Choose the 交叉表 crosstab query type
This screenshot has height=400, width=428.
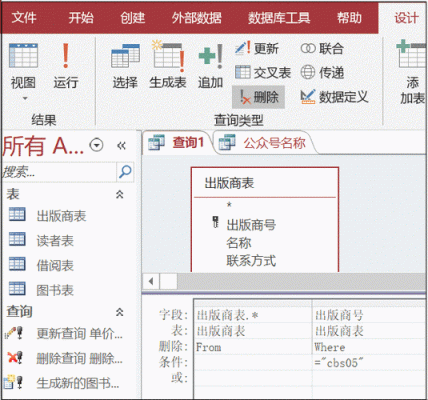point(263,73)
